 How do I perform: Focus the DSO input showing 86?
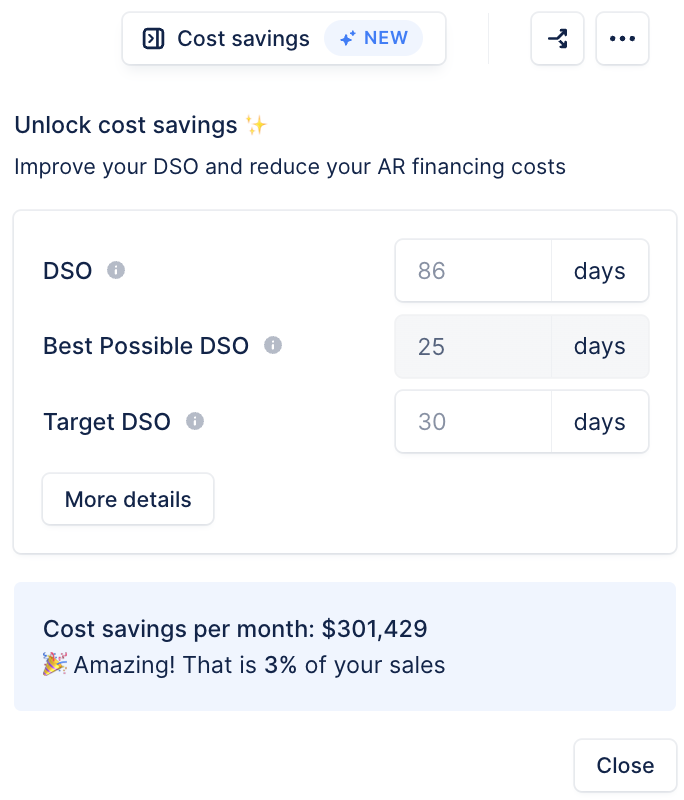pyautogui.click(x=473, y=270)
